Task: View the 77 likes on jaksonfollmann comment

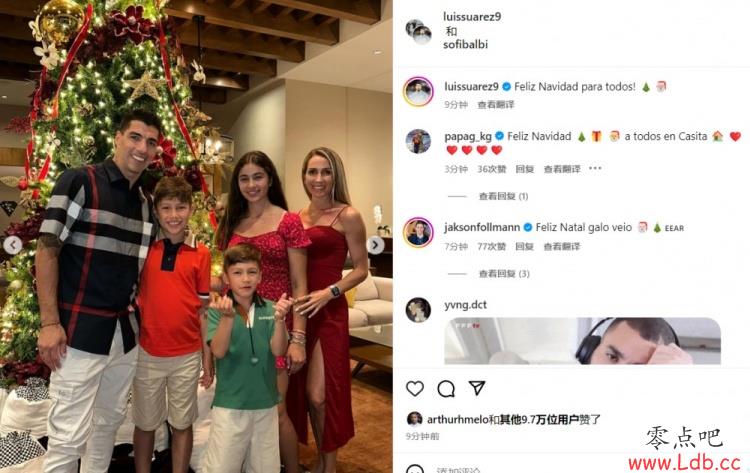Action: pos(491,246)
